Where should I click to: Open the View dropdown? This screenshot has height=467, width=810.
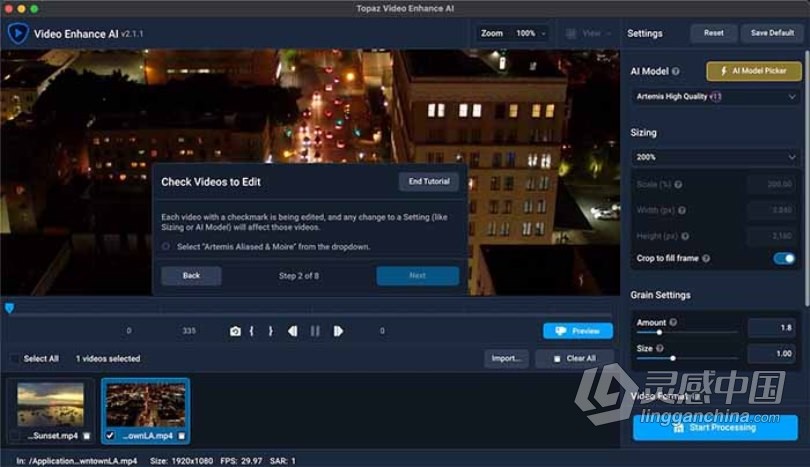(x=589, y=34)
